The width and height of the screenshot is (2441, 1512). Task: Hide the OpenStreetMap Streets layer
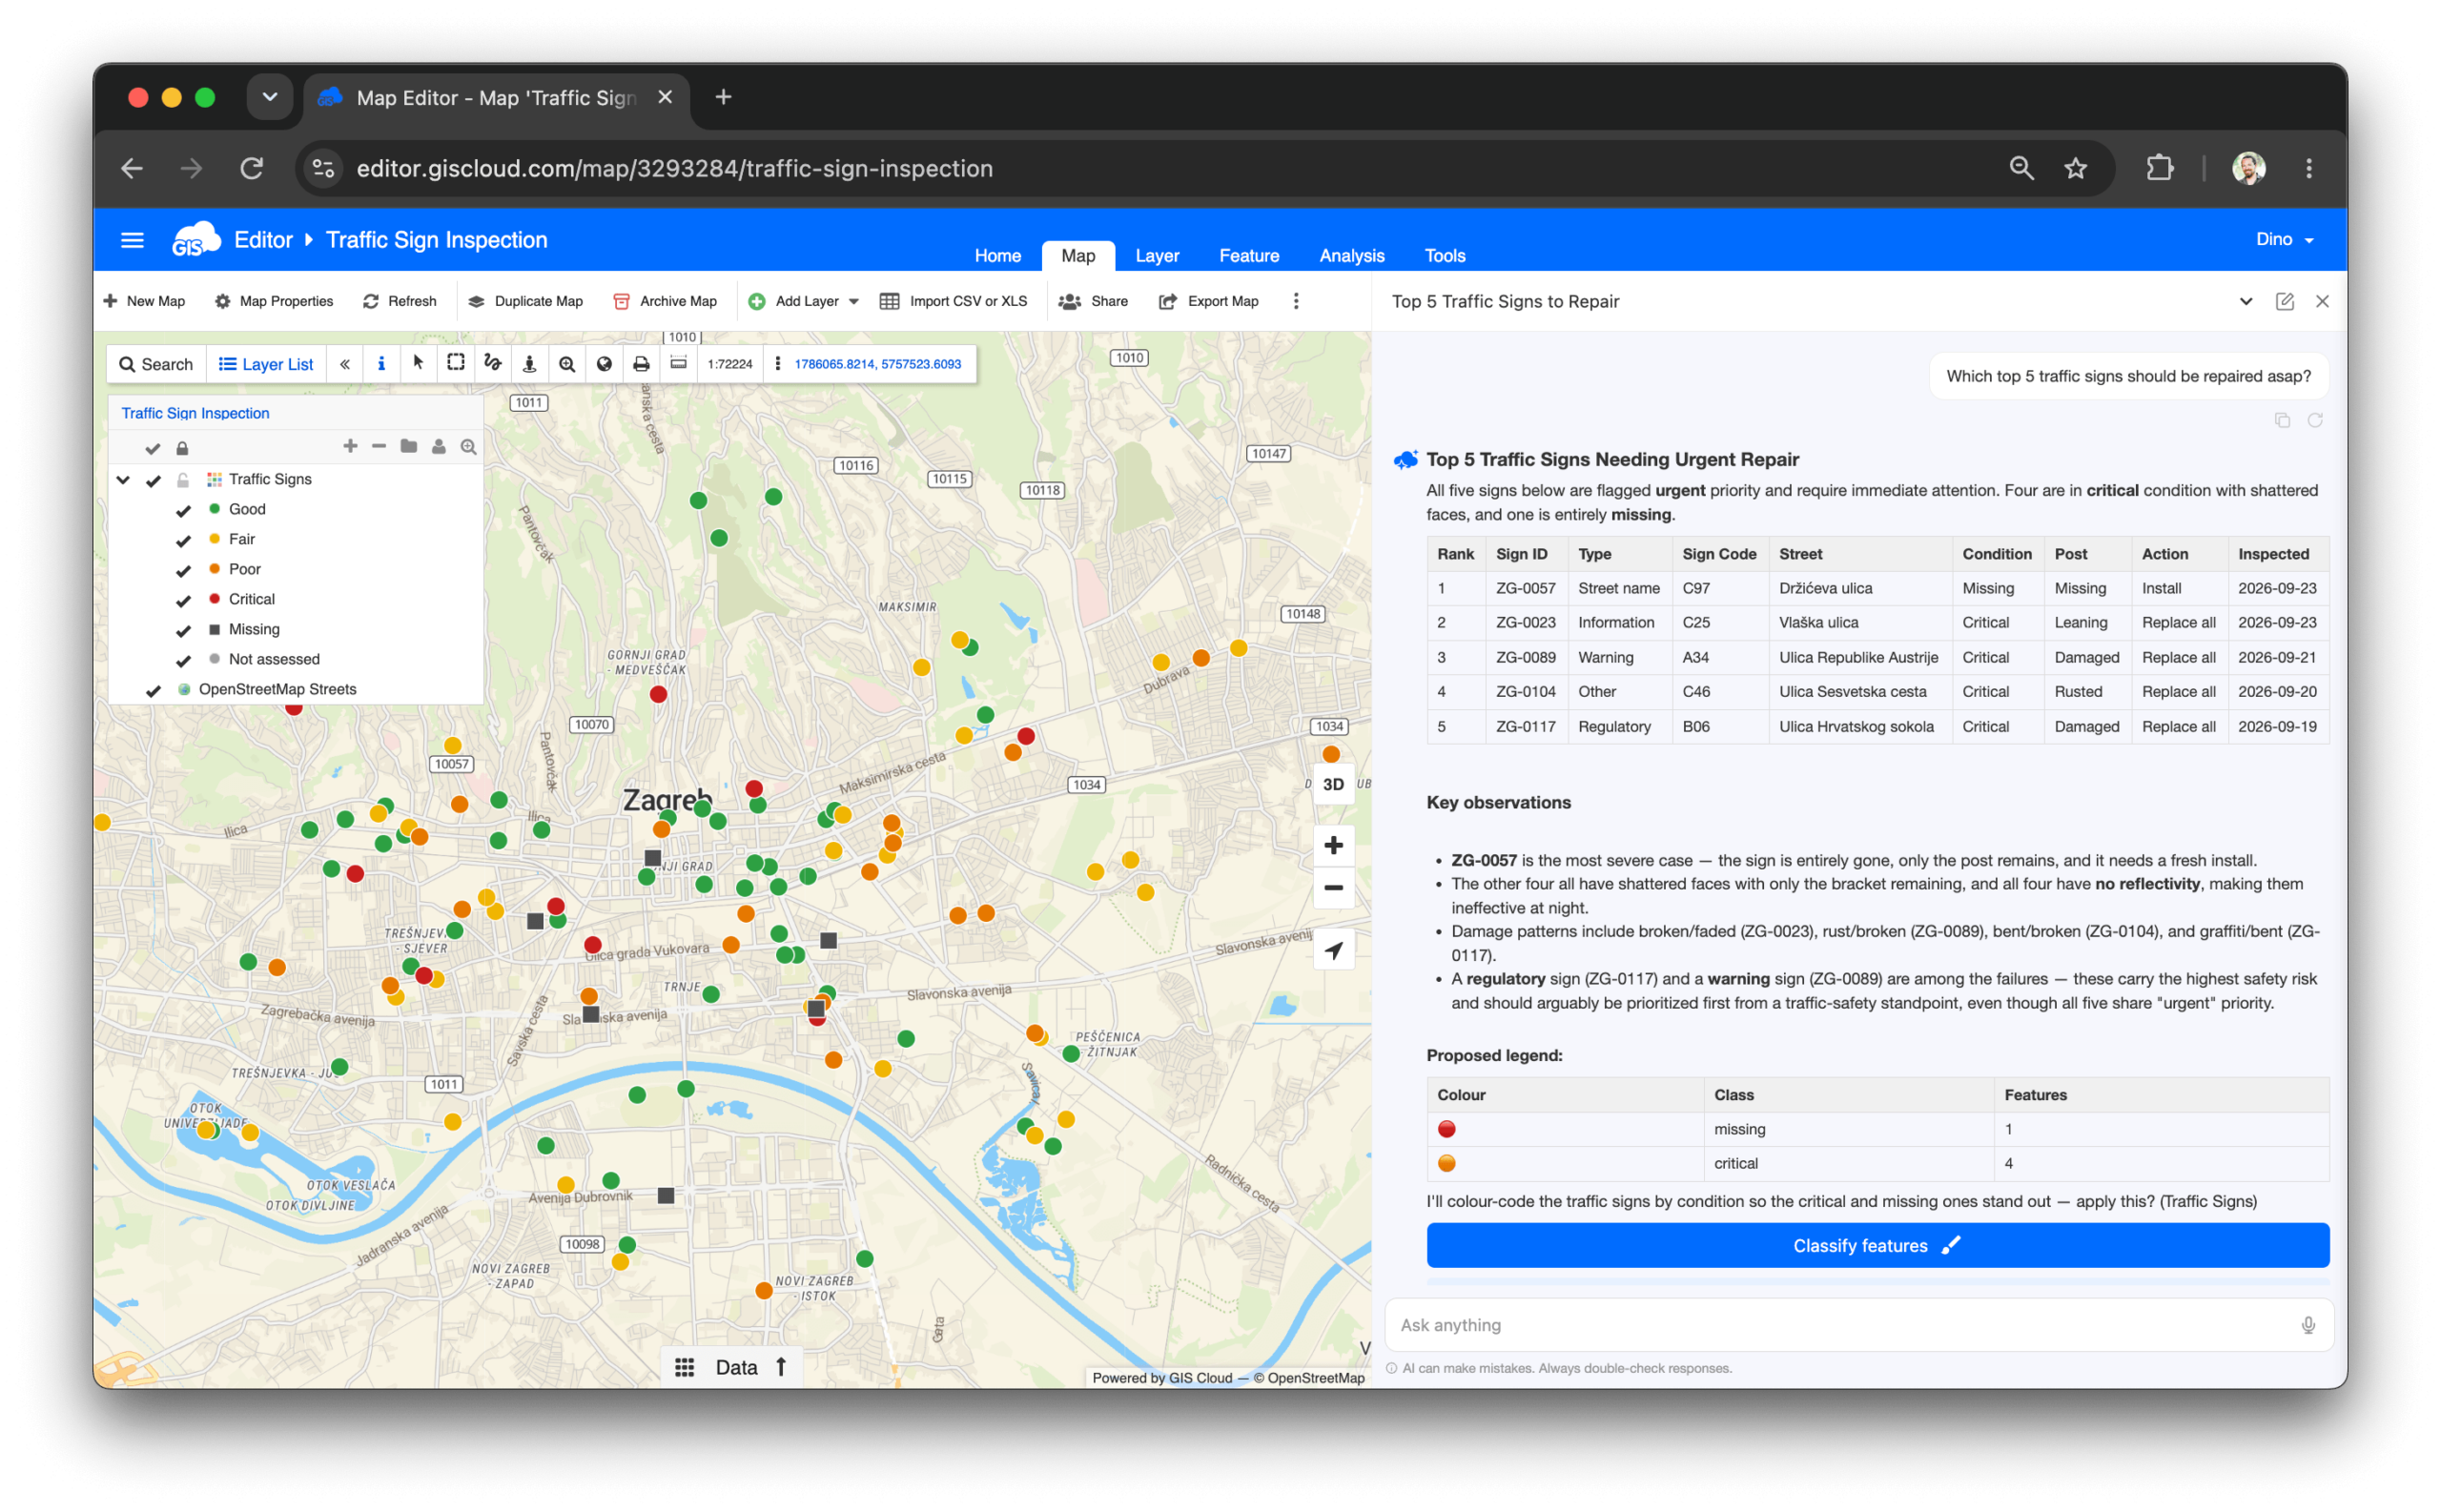pyautogui.click(x=153, y=690)
